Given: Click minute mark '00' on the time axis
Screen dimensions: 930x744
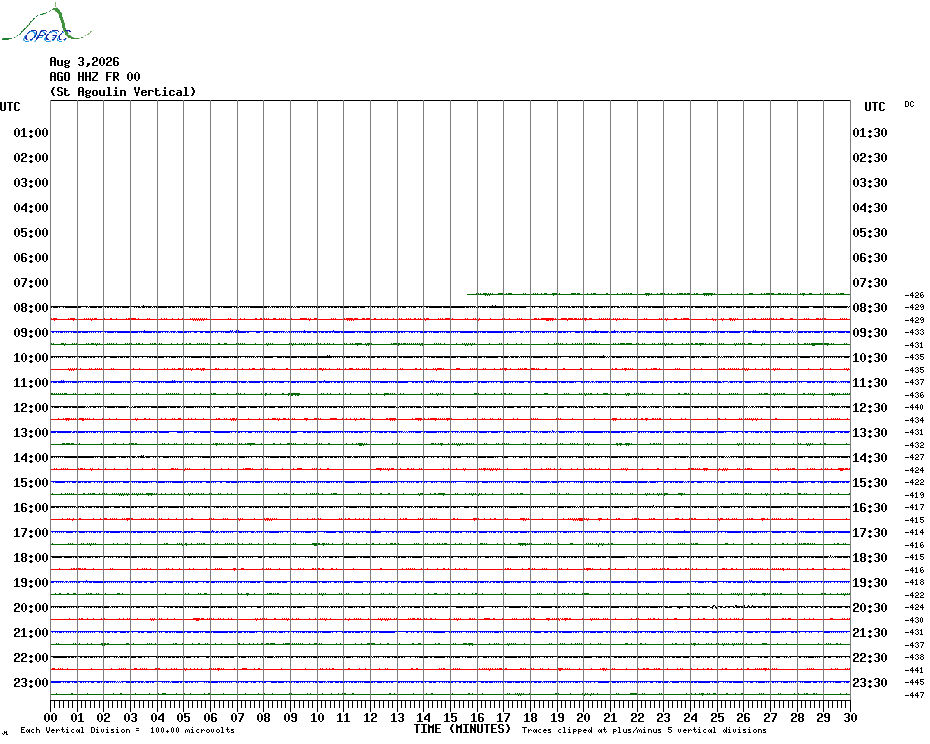Looking at the screenshot, I should point(50,718).
